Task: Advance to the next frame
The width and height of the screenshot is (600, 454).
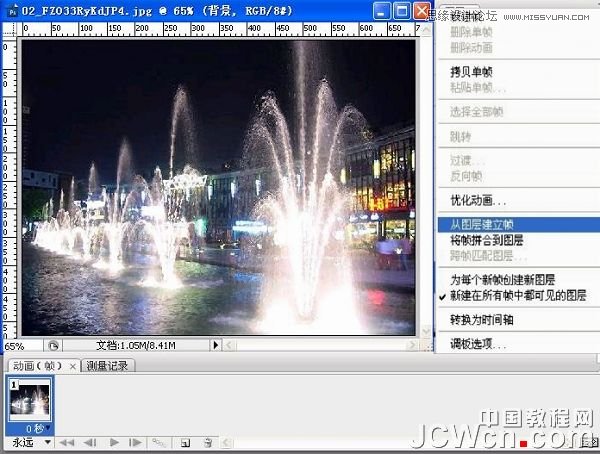Action: [x=132, y=442]
